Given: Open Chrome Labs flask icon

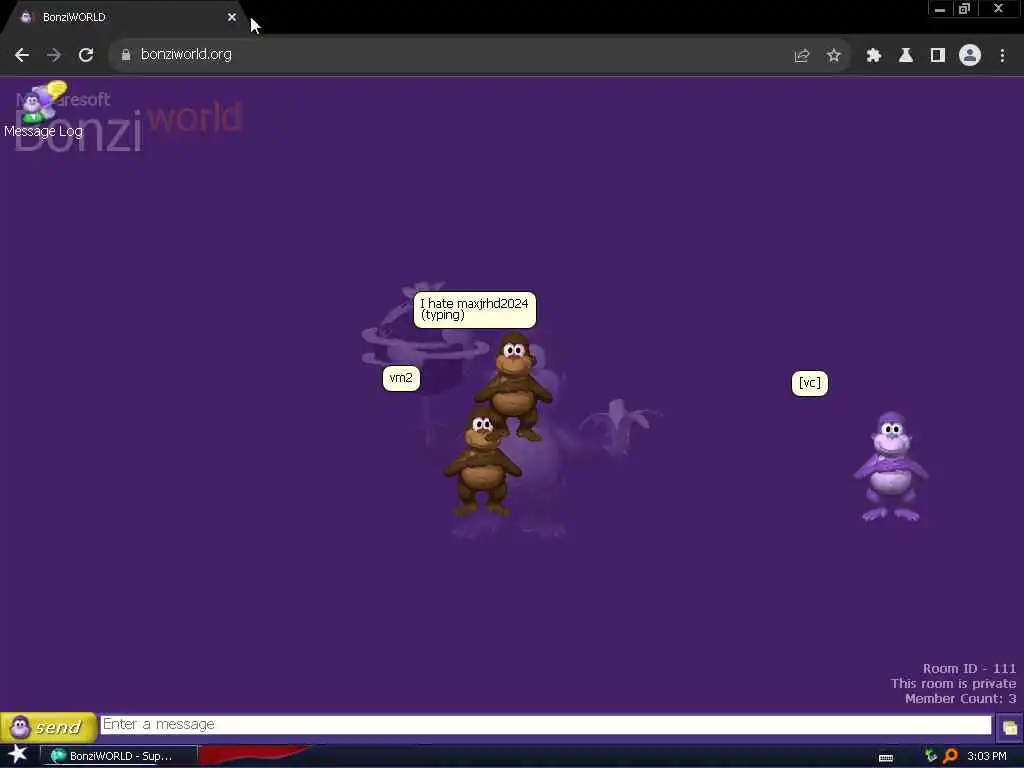Looking at the screenshot, I should pos(906,56).
